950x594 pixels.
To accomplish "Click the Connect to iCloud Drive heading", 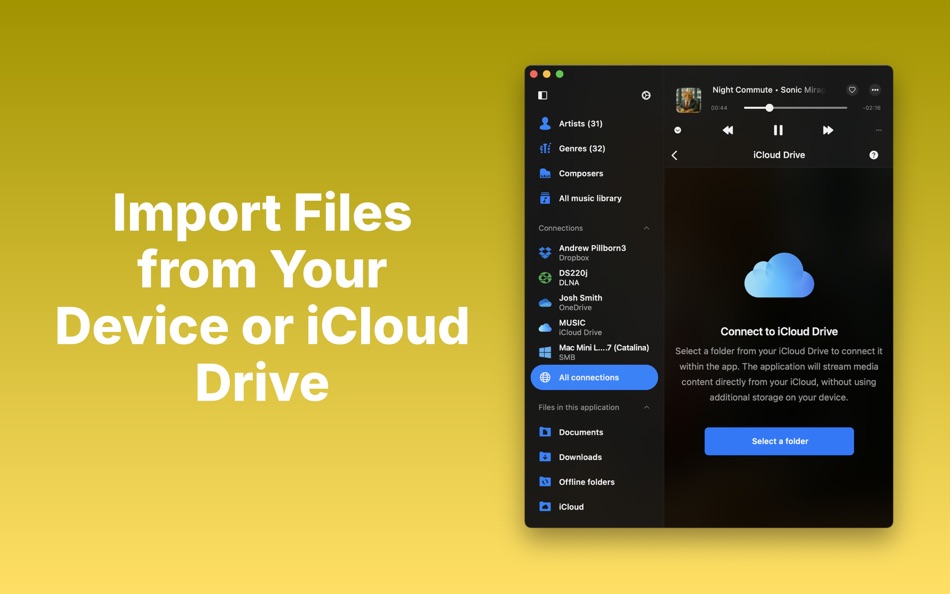I will click(x=779, y=332).
